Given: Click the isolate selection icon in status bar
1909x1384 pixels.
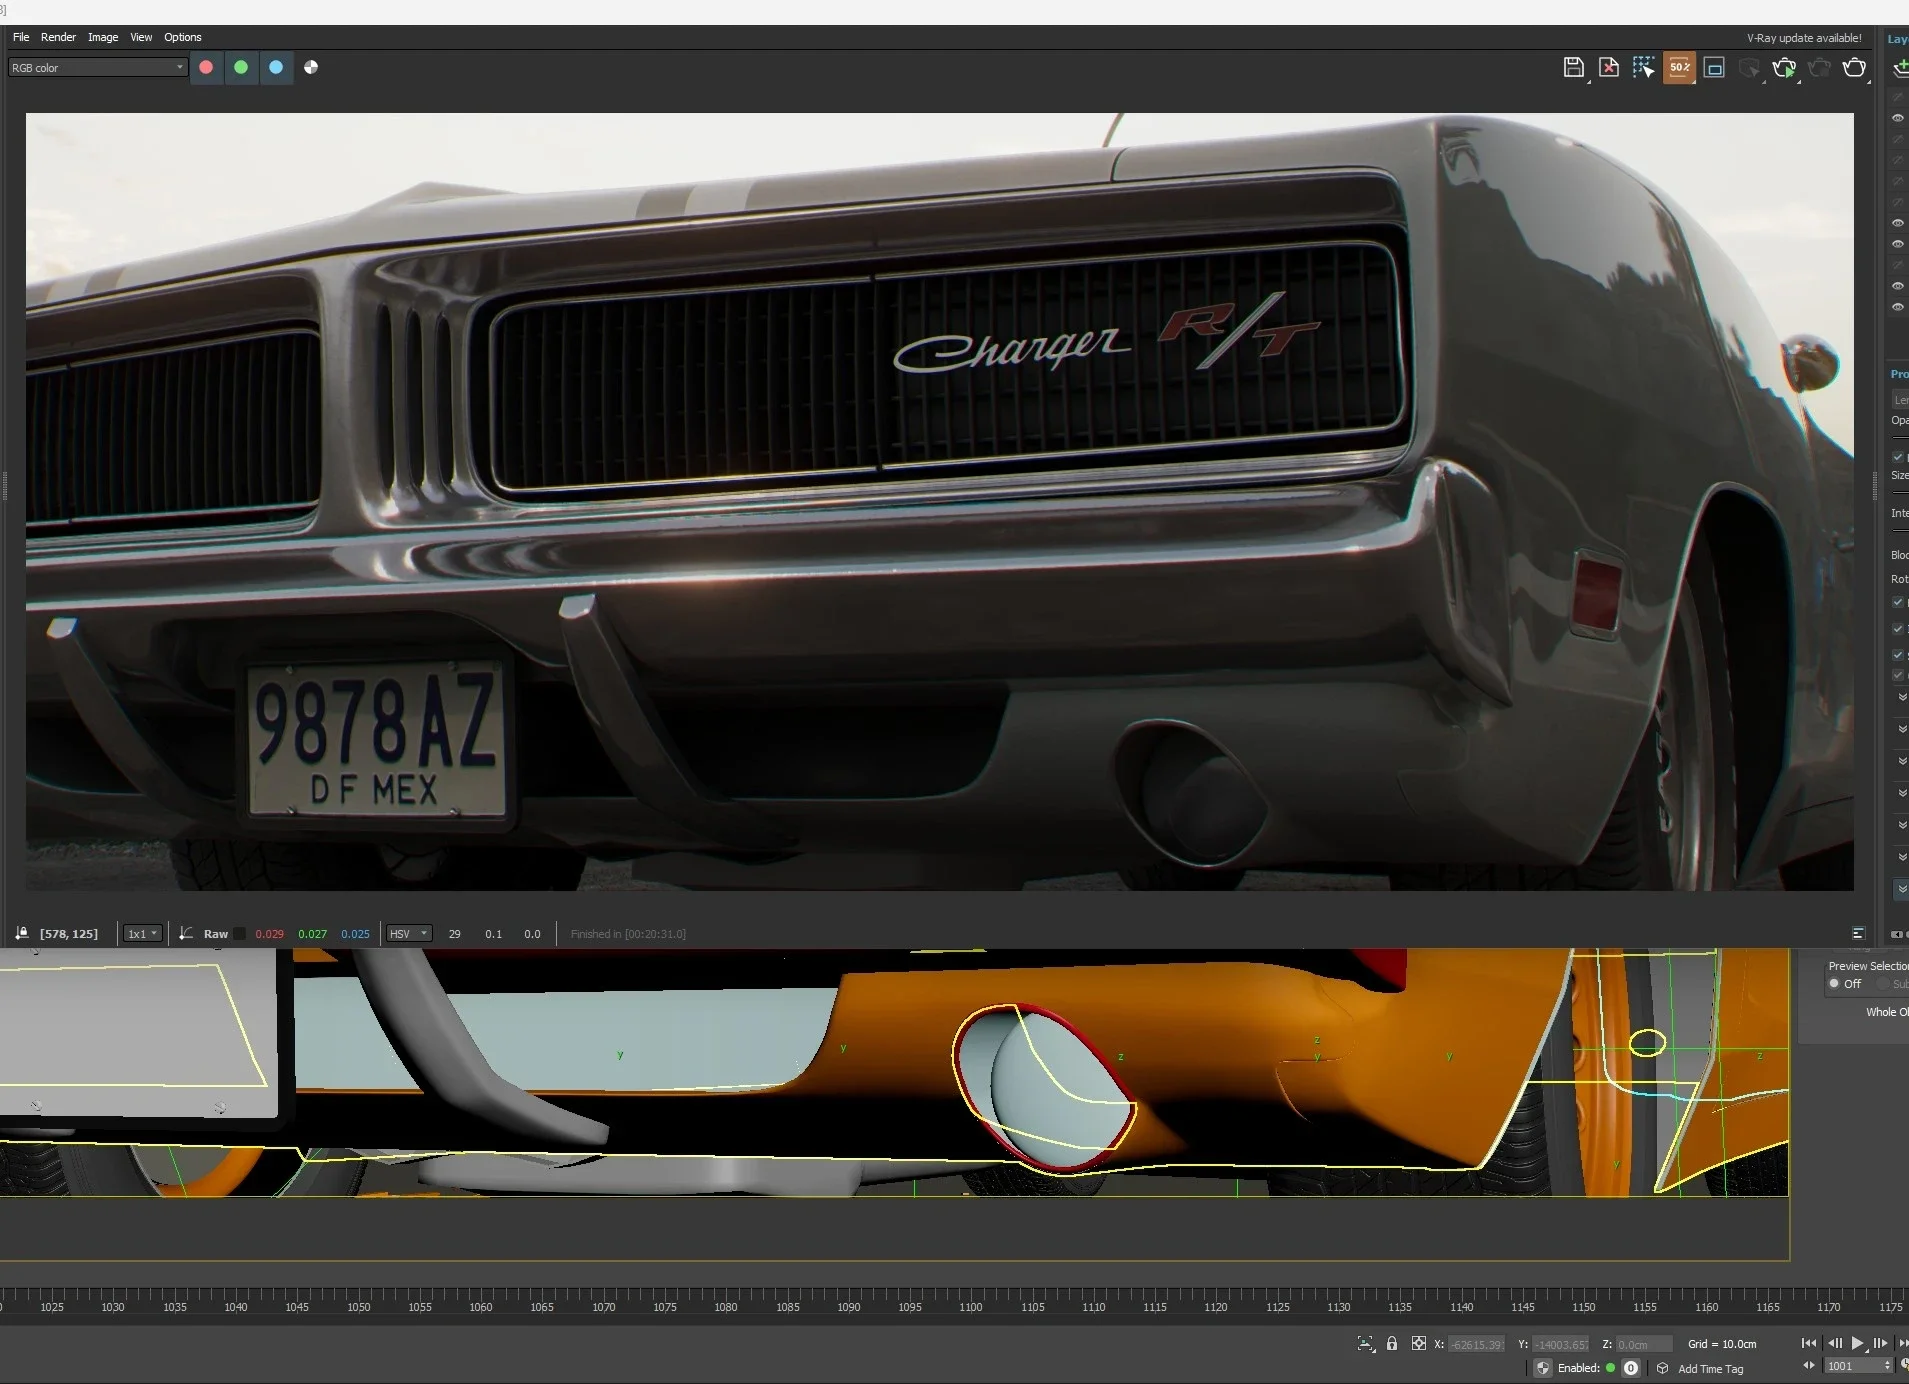Looking at the screenshot, I should 1366,1344.
